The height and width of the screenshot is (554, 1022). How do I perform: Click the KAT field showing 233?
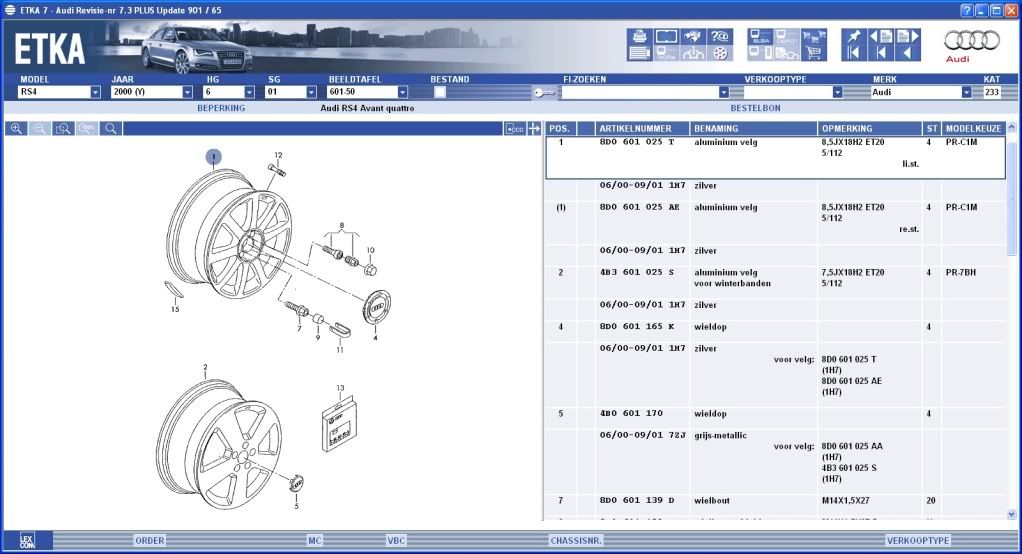pyautogui.click(x=991, y=92)
